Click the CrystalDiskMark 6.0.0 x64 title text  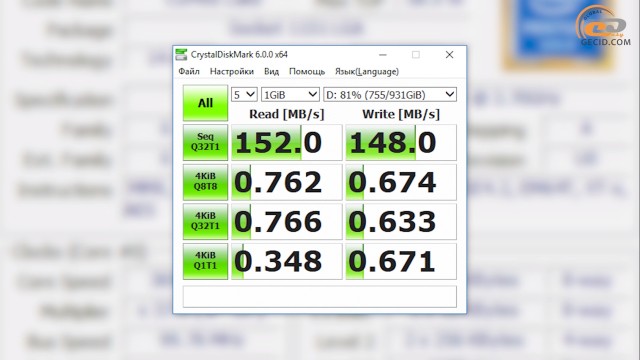point(239,54)
